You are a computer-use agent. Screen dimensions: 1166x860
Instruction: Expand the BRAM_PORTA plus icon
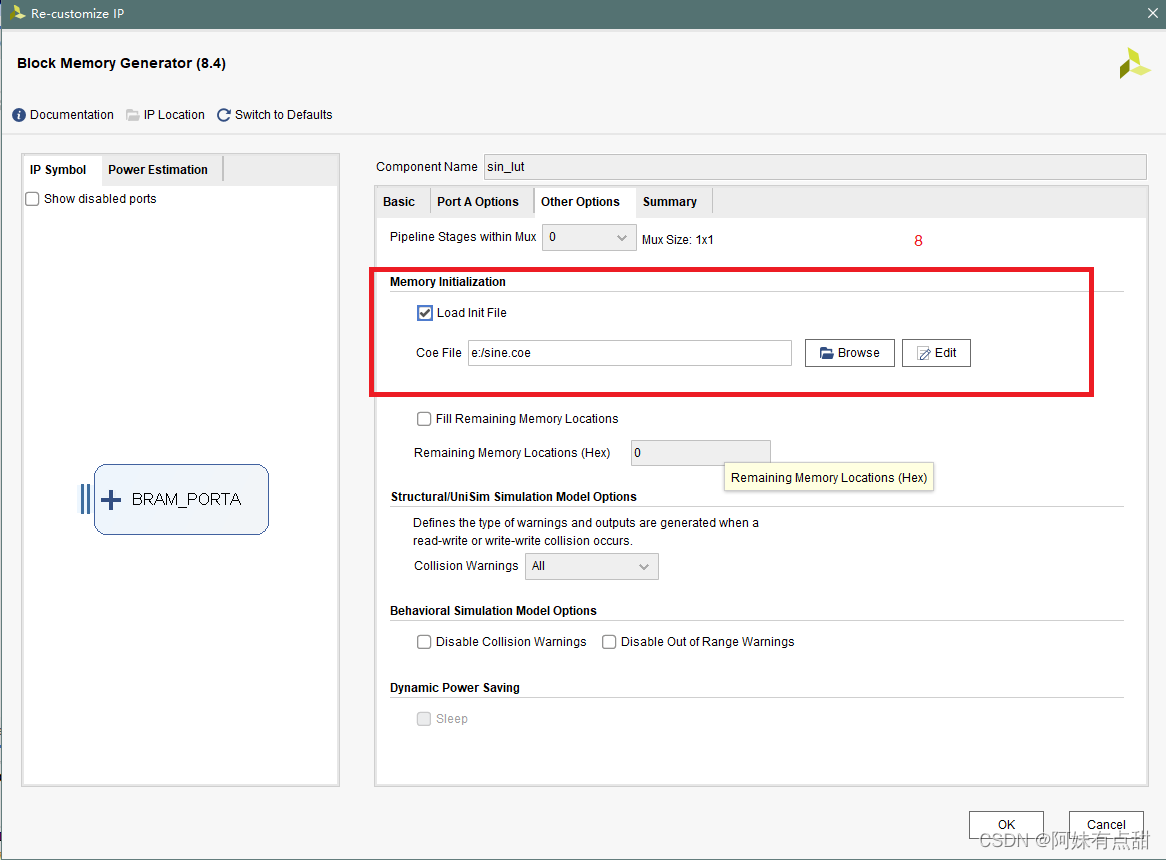[x=111, y=499]
